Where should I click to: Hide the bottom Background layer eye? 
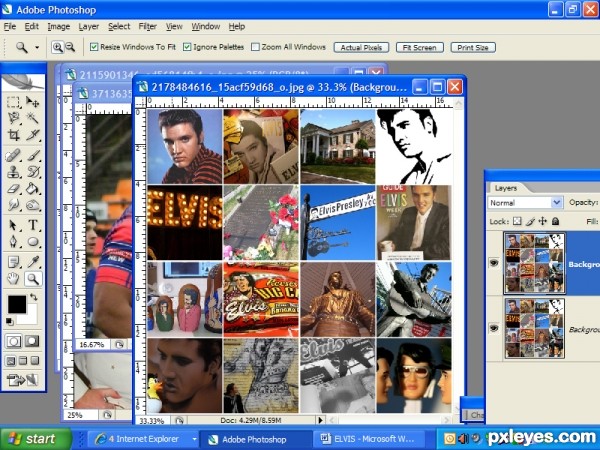494,328
